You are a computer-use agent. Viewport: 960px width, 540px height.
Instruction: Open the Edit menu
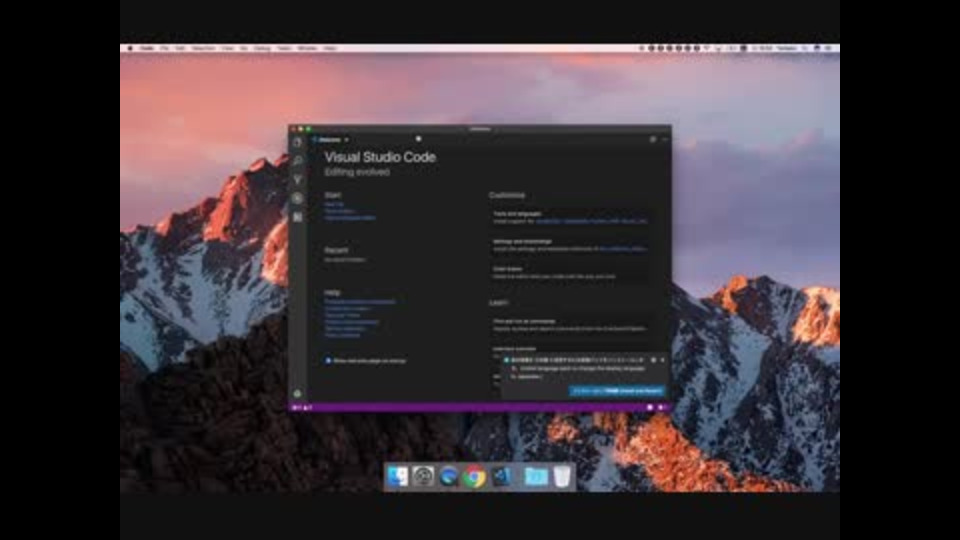pyautogui.click(x=180, y=48)
